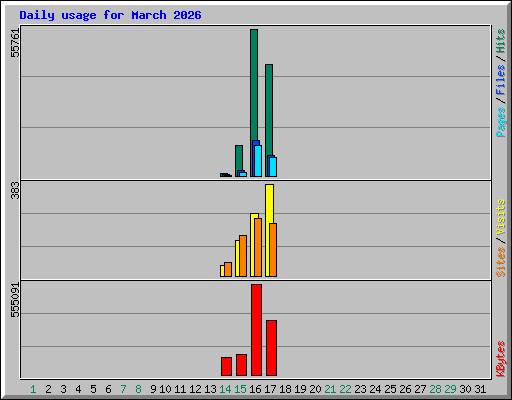Click the yellow Visits legend label
The height and width of the screenshot is (400, 512).
500,218
